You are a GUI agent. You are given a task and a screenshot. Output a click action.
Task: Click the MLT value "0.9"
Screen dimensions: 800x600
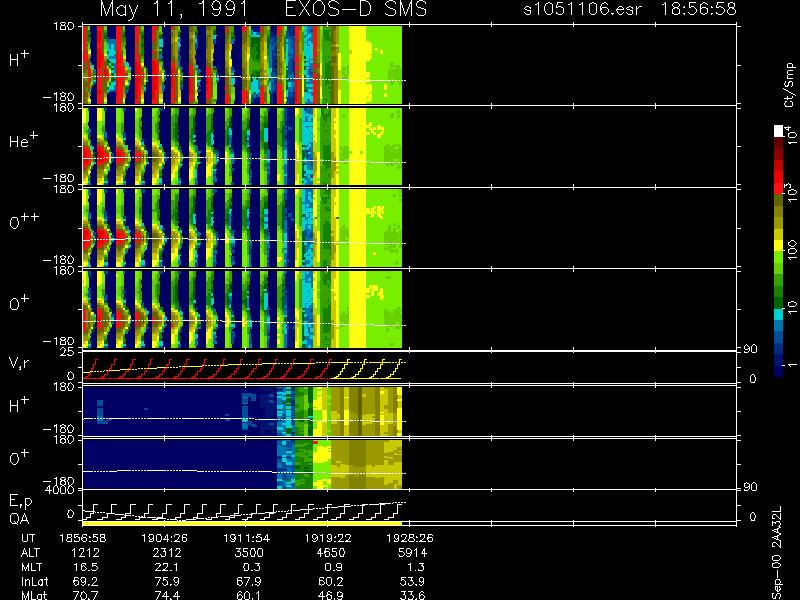pyautogui.click(x=333, y=567)
